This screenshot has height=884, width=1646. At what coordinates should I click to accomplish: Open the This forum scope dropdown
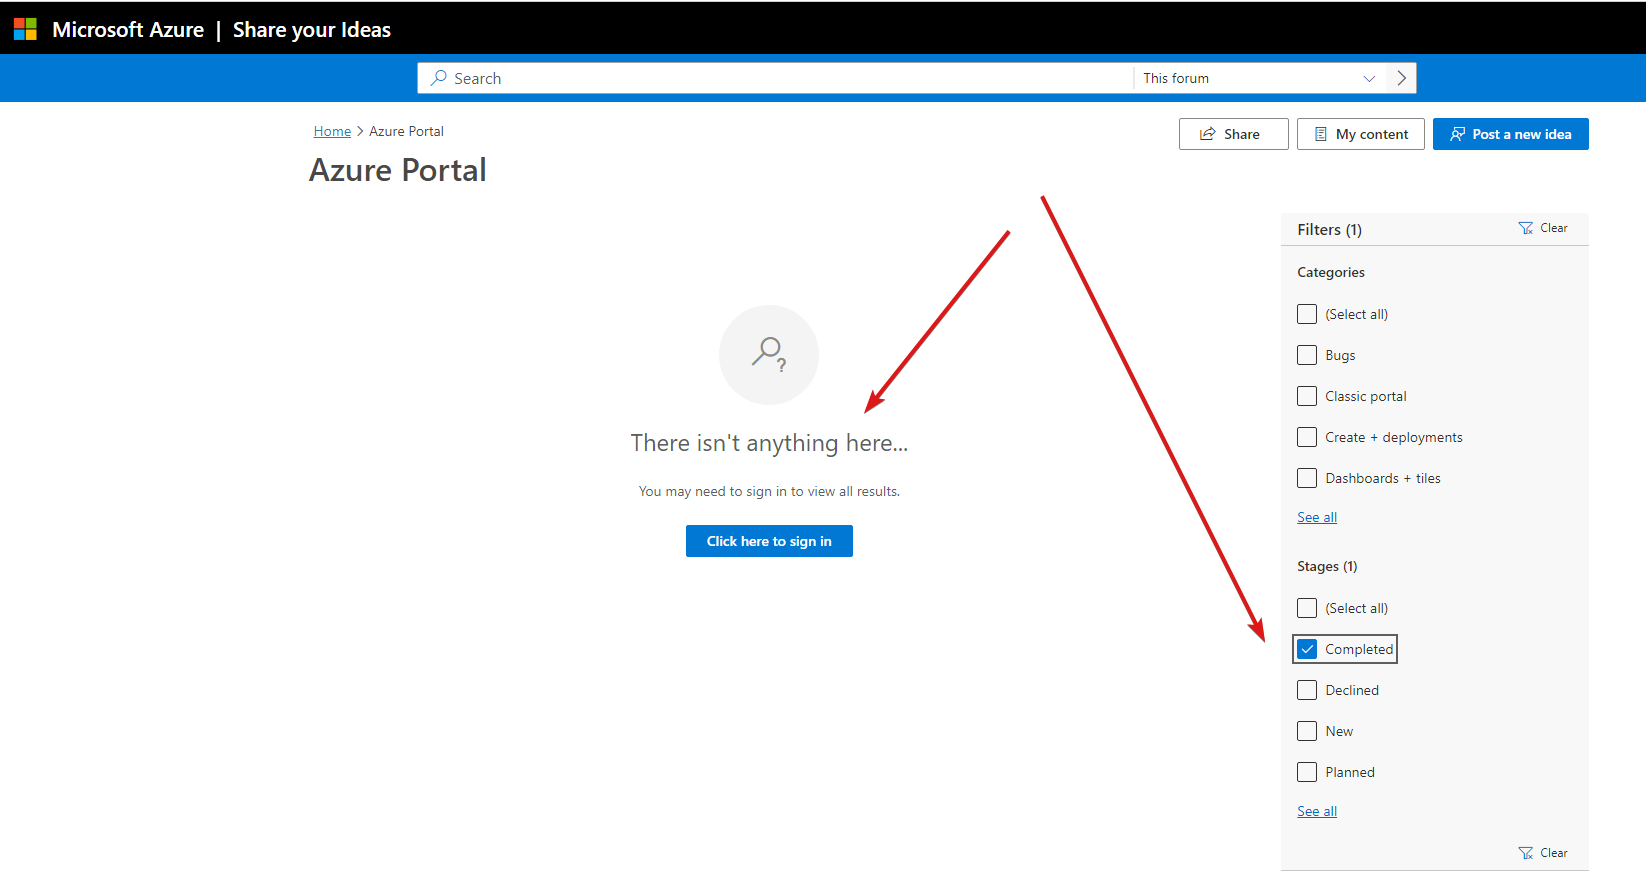tap(1259, 78)
